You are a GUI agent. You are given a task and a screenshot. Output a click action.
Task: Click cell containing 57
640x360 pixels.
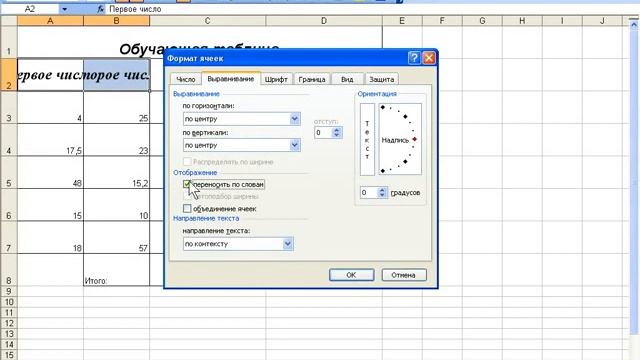pyautogui.click(x=116, y=237)
